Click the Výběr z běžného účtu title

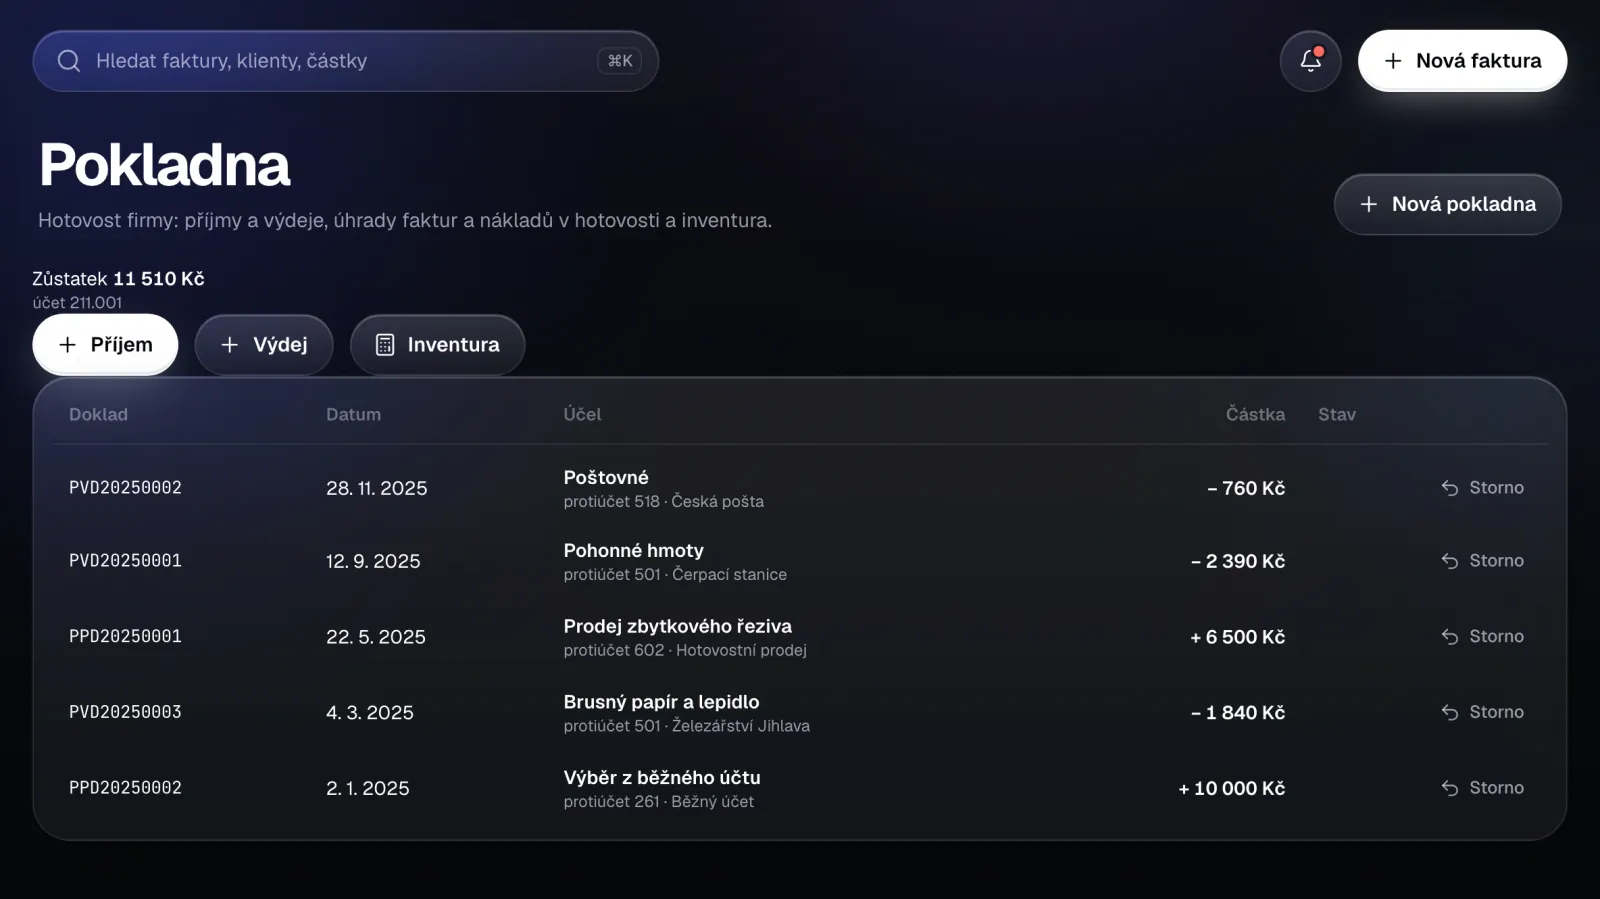662,777
